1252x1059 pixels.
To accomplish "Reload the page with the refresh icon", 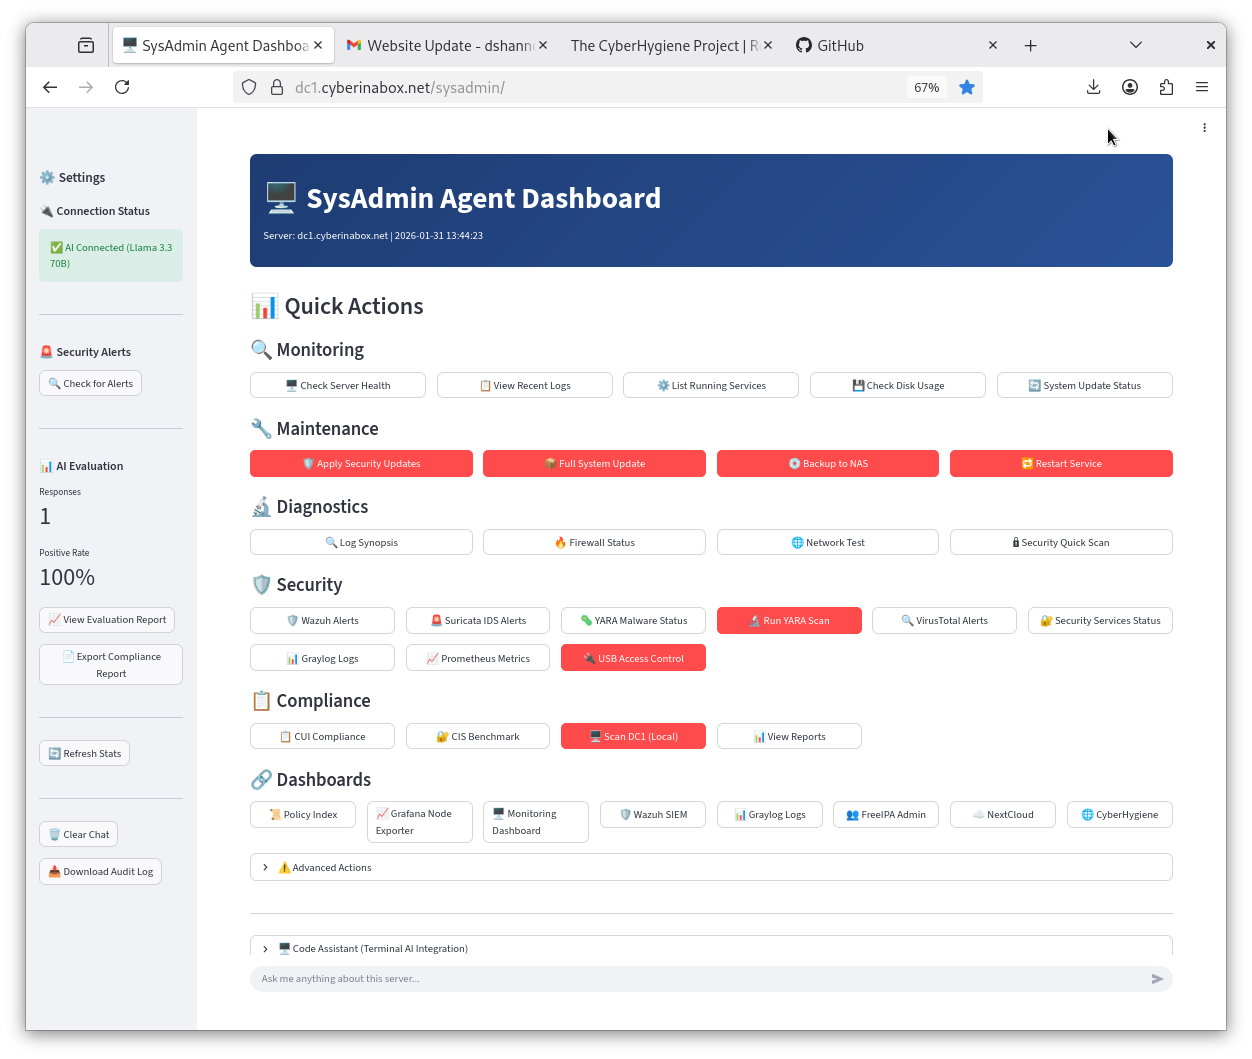I will click(122, 87).
